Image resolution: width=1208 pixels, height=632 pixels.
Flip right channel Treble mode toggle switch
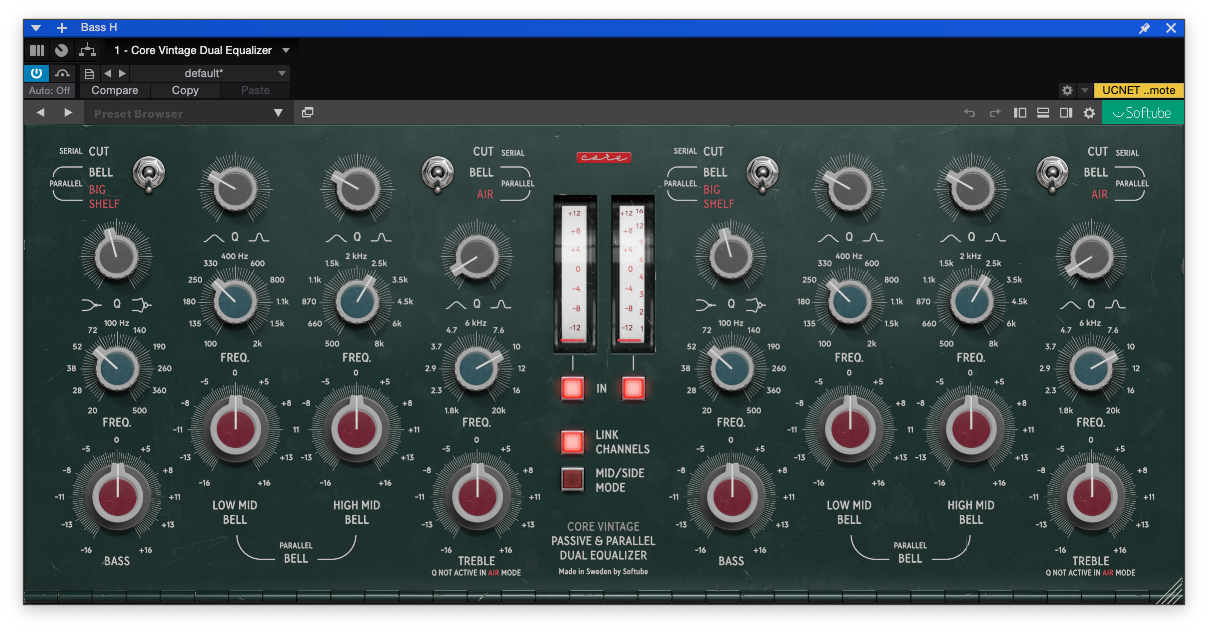(x=1050, y=174)
